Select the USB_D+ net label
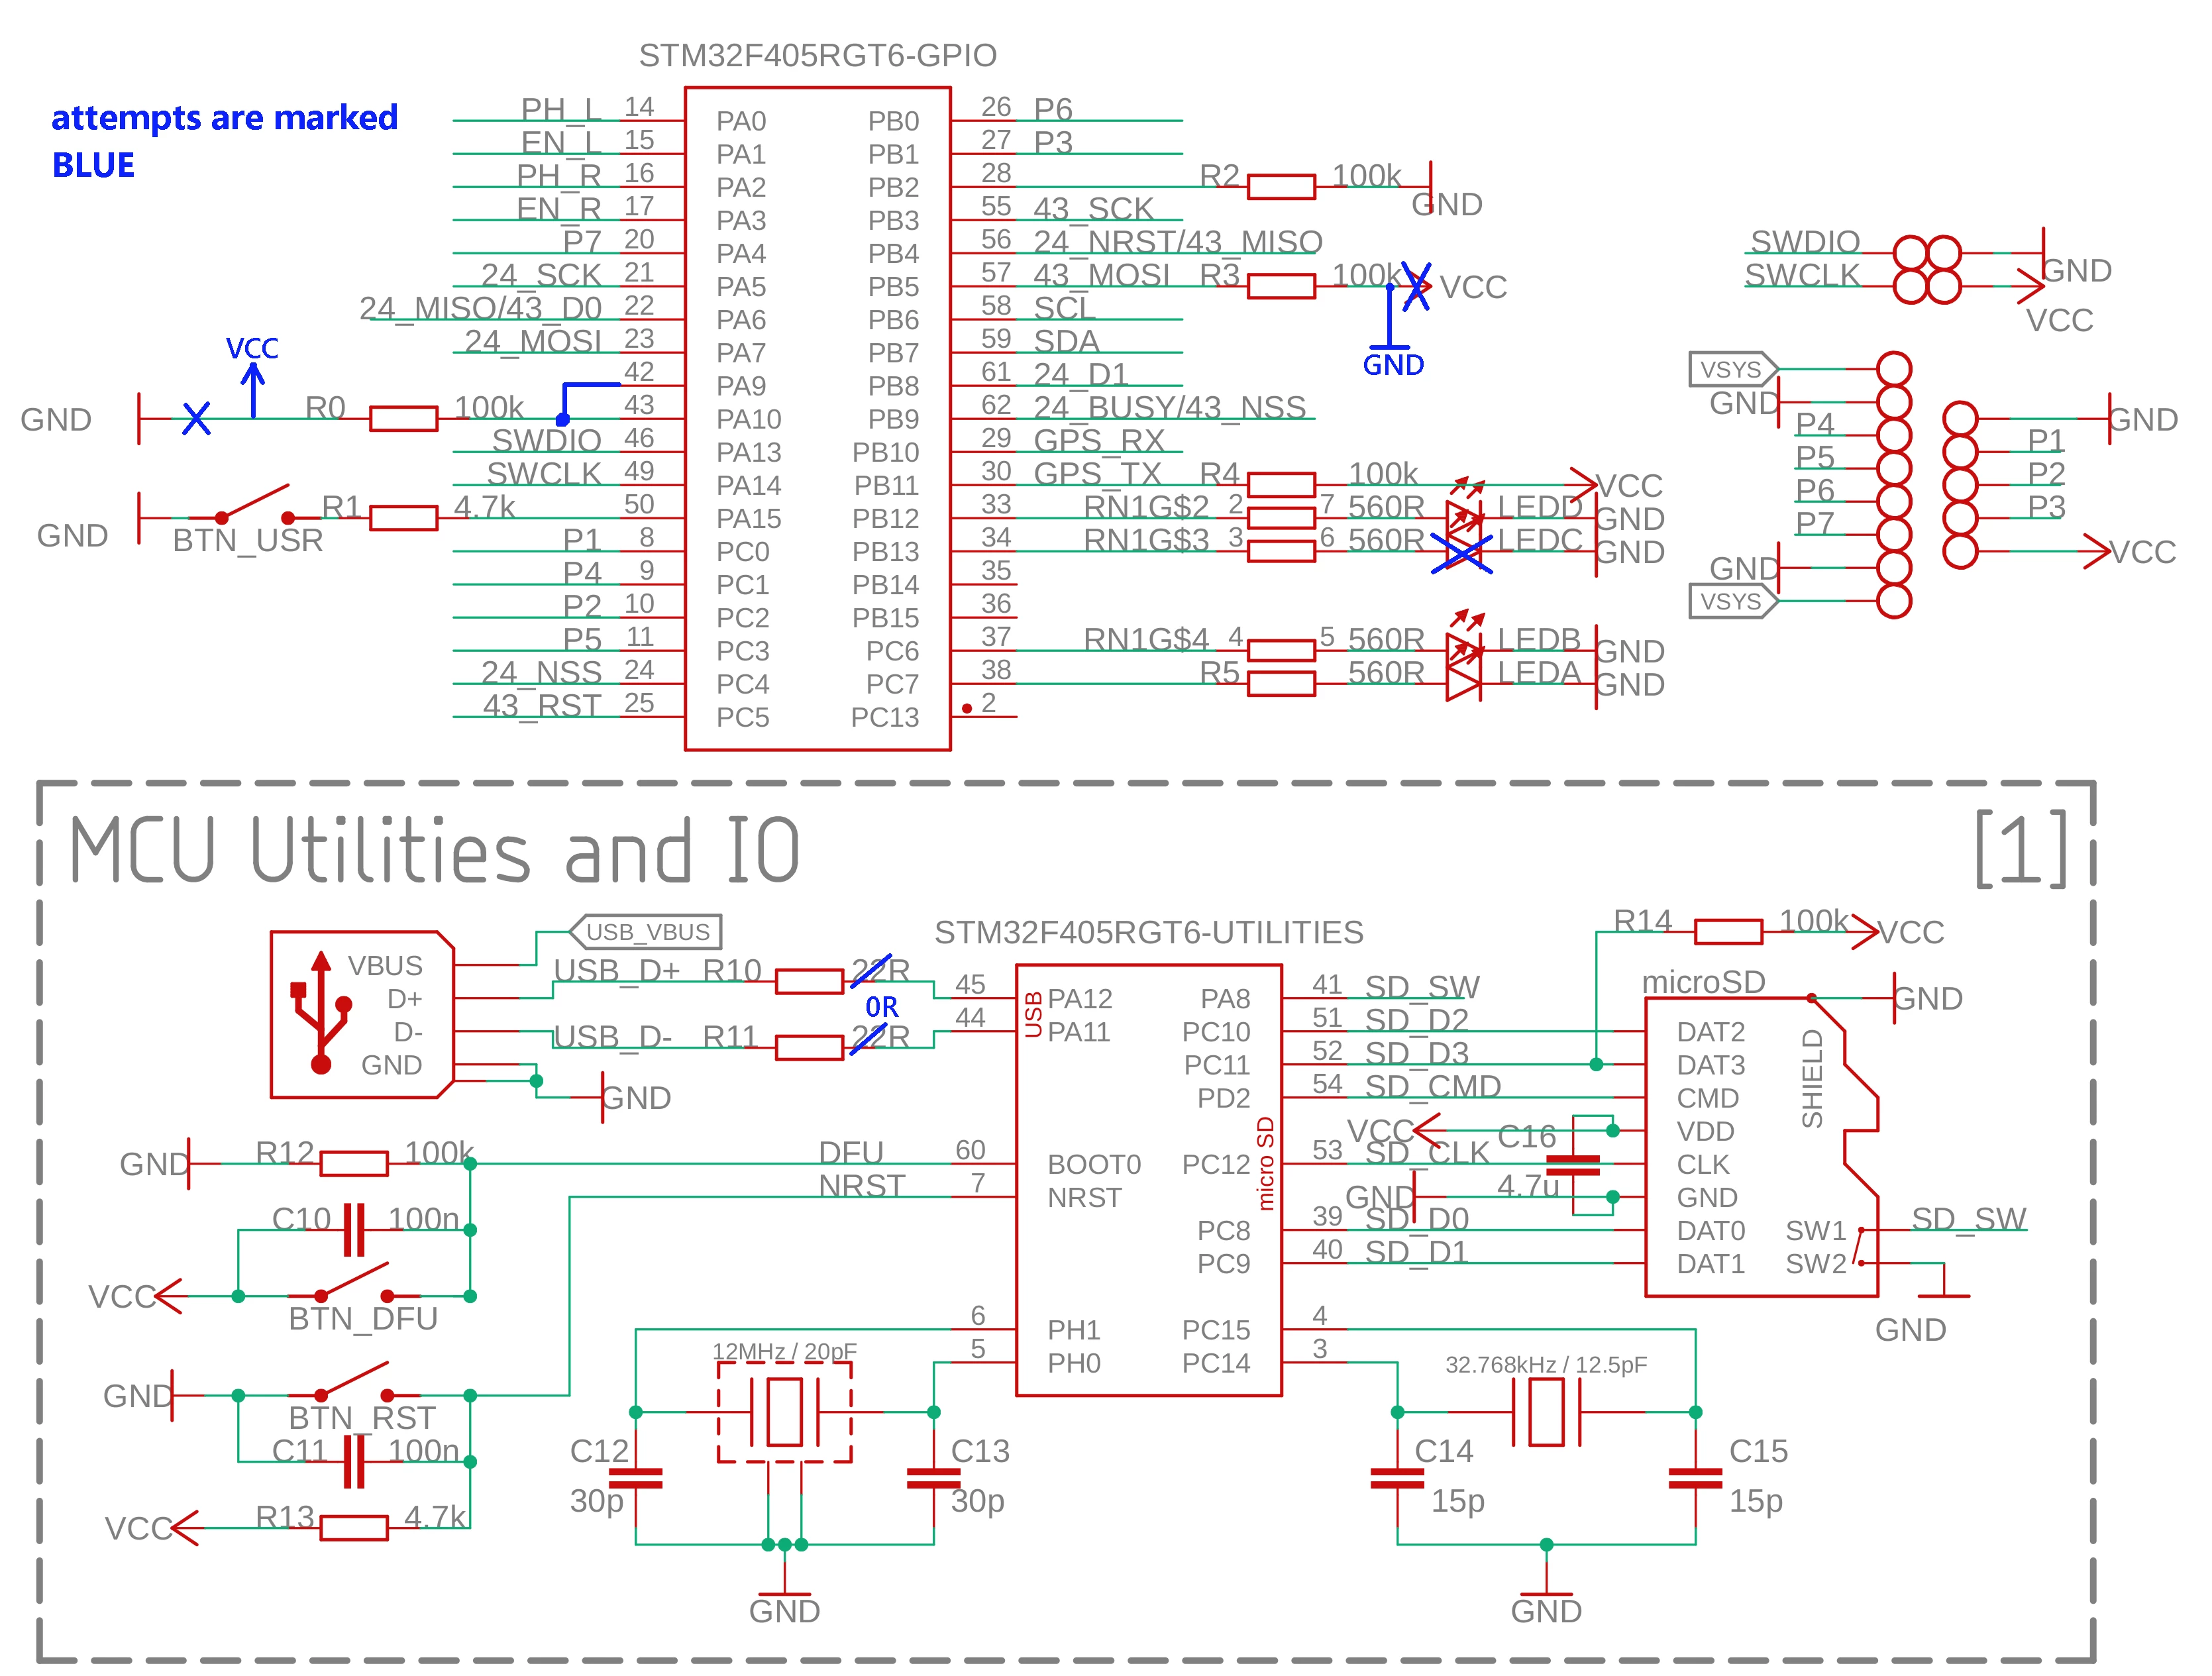The width and height of the screenshot is (2212, 1676). click(x=617, y=971)
